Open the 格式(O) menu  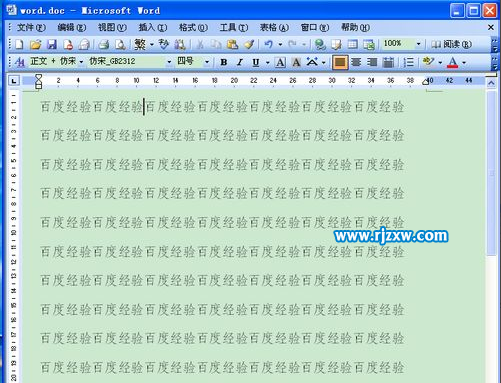(193, 27)
